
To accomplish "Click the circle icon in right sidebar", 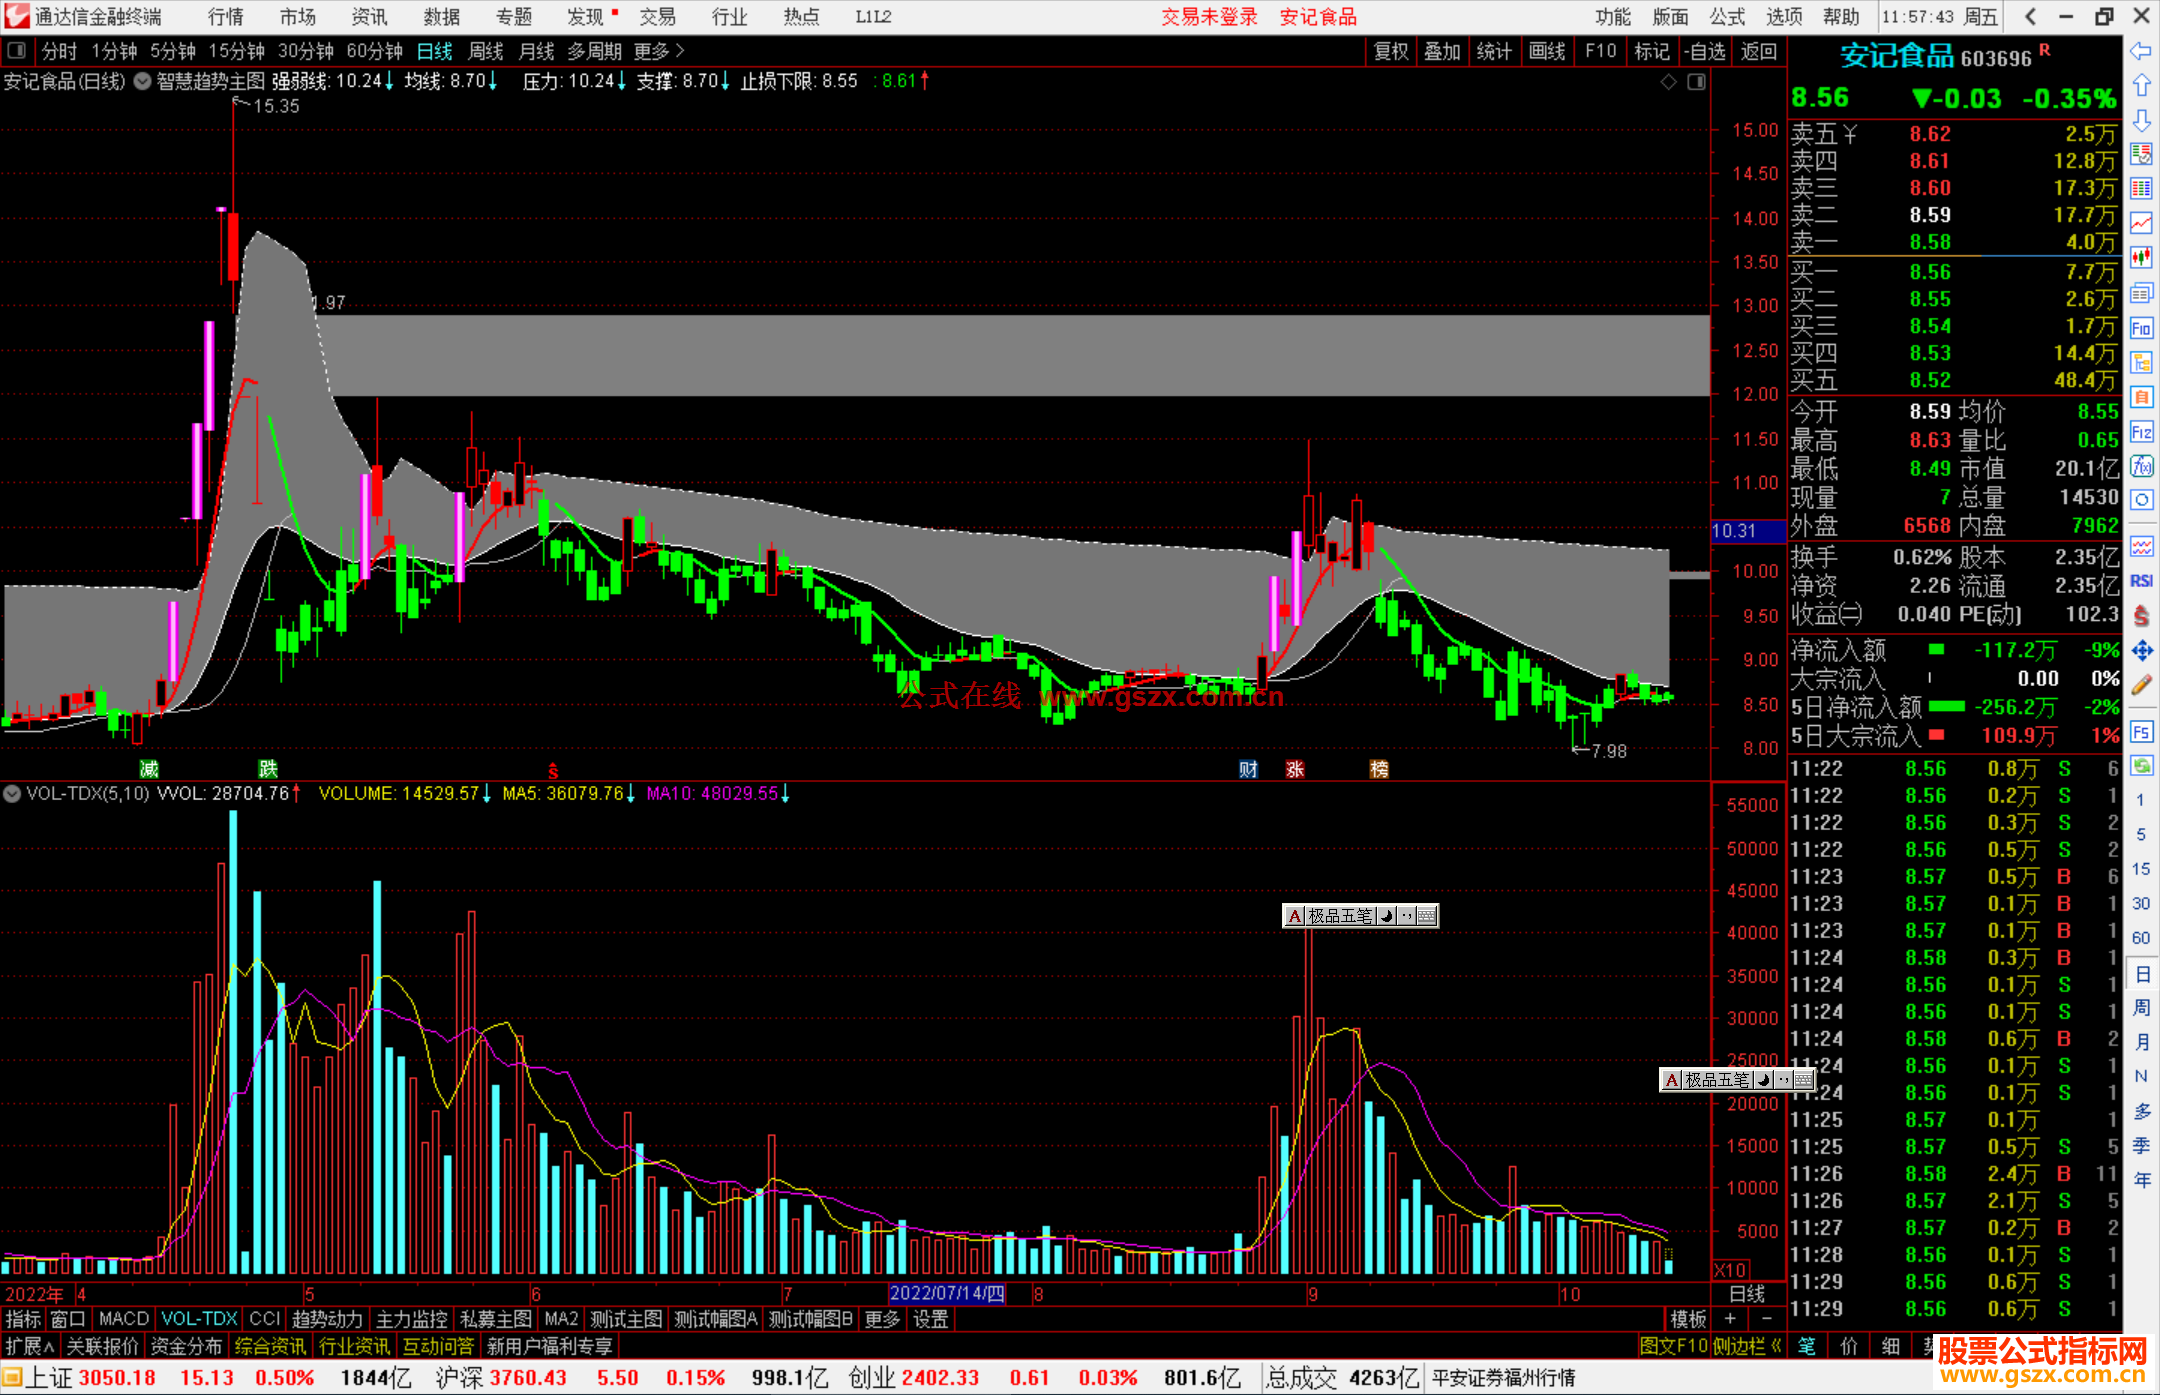I will point(2141,500).
